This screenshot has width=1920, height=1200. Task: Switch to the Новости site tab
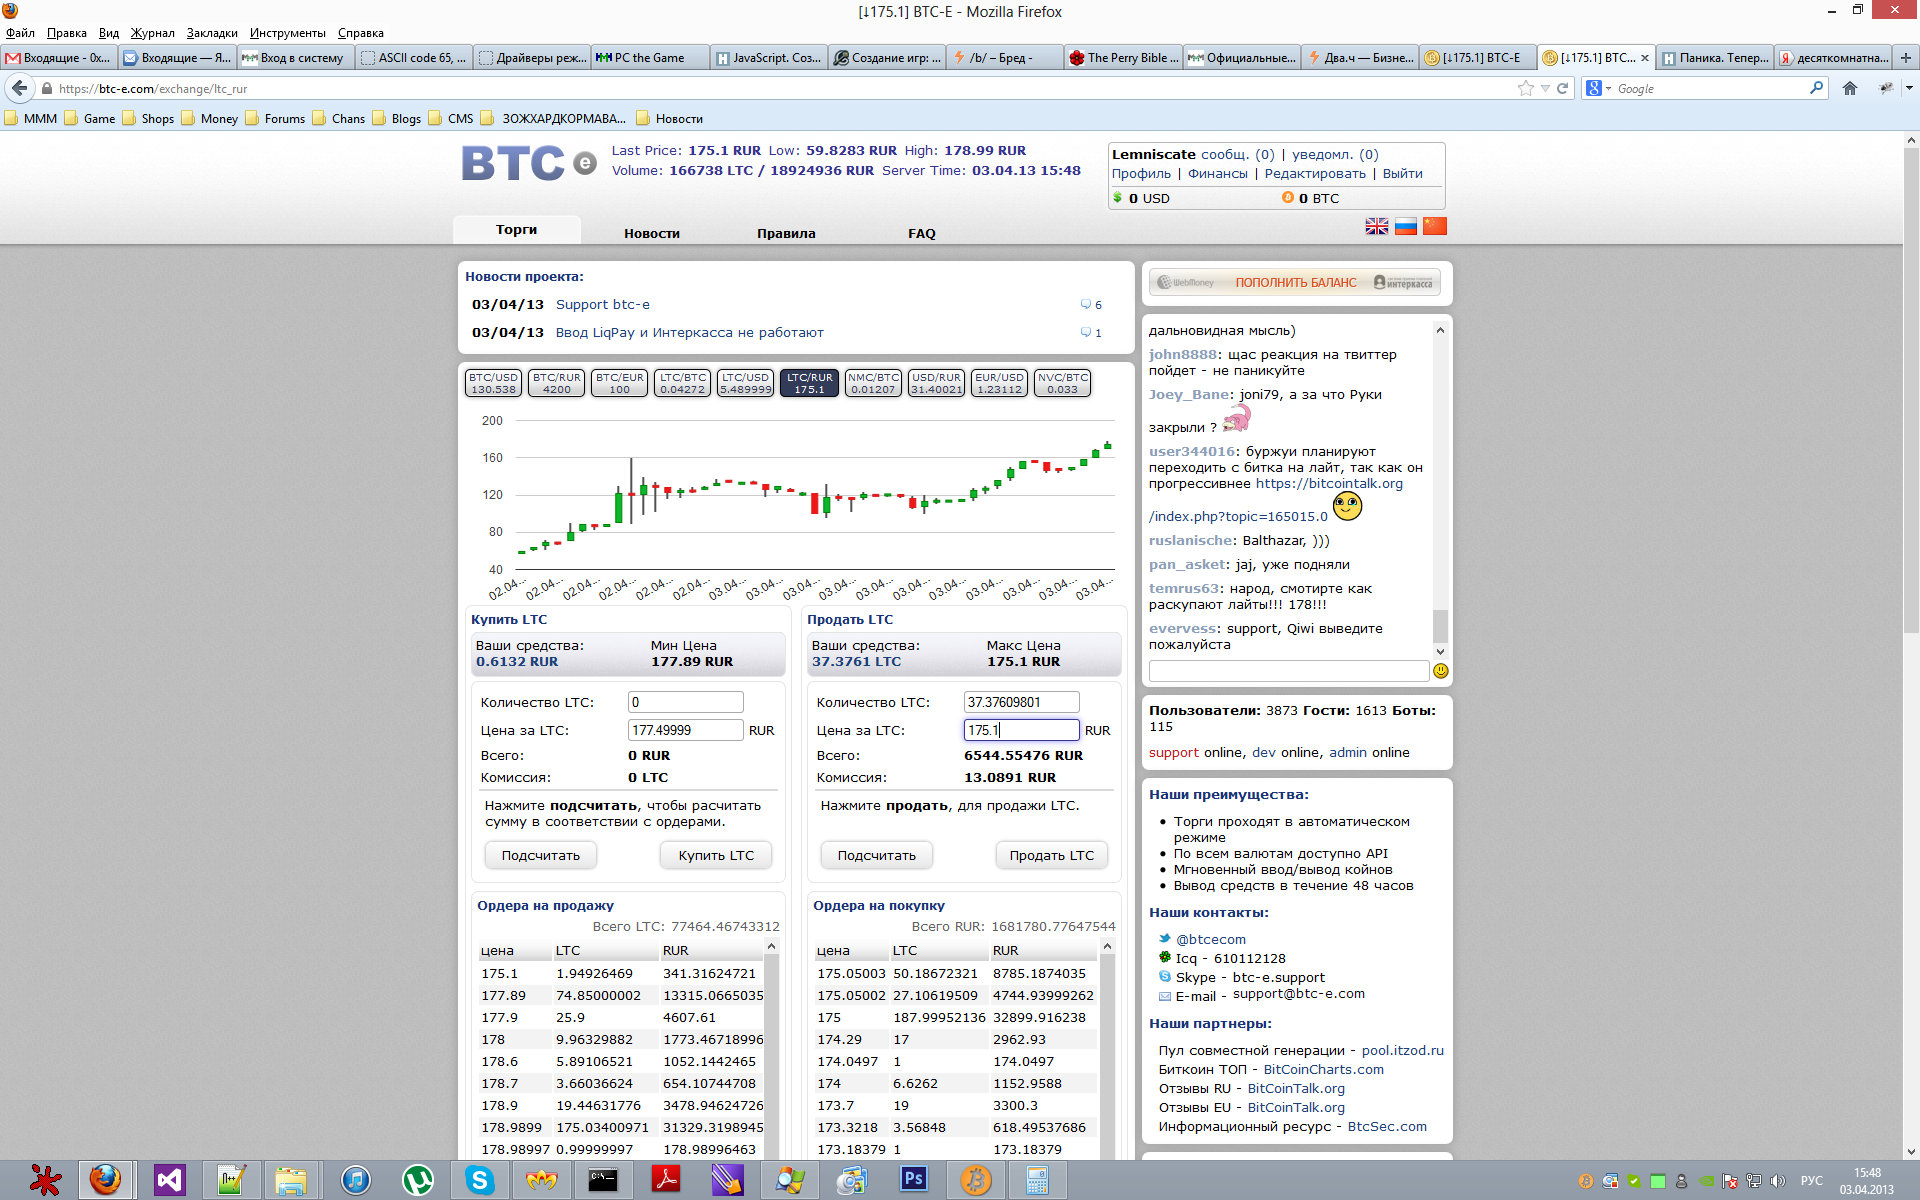(651, 233)
